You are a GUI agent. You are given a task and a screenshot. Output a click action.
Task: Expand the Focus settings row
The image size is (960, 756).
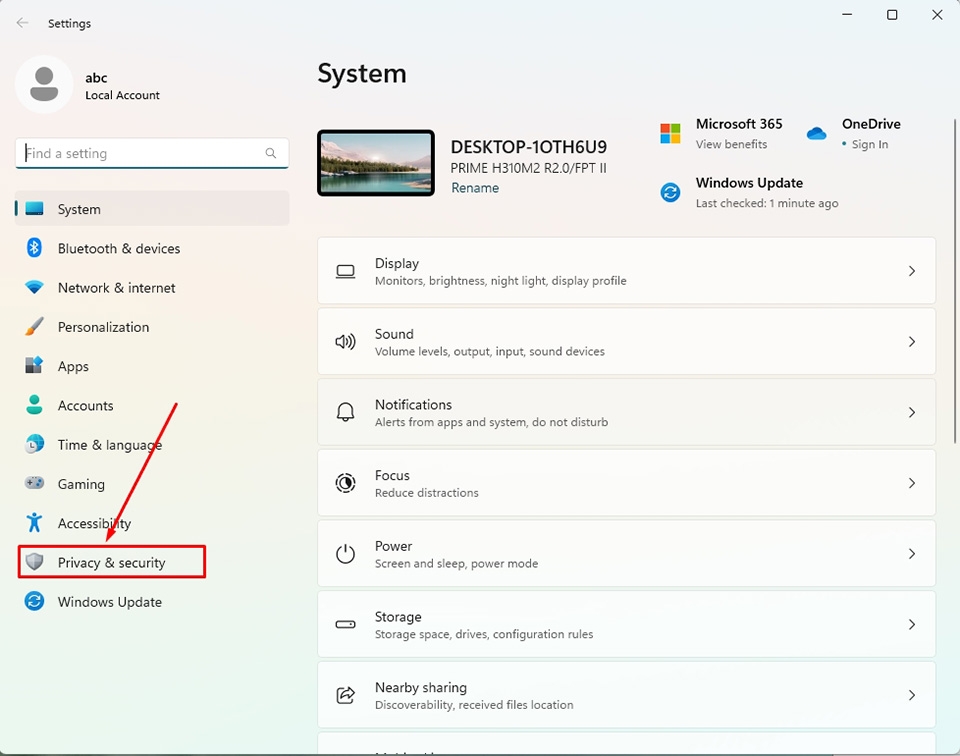(x=911, y=482)
